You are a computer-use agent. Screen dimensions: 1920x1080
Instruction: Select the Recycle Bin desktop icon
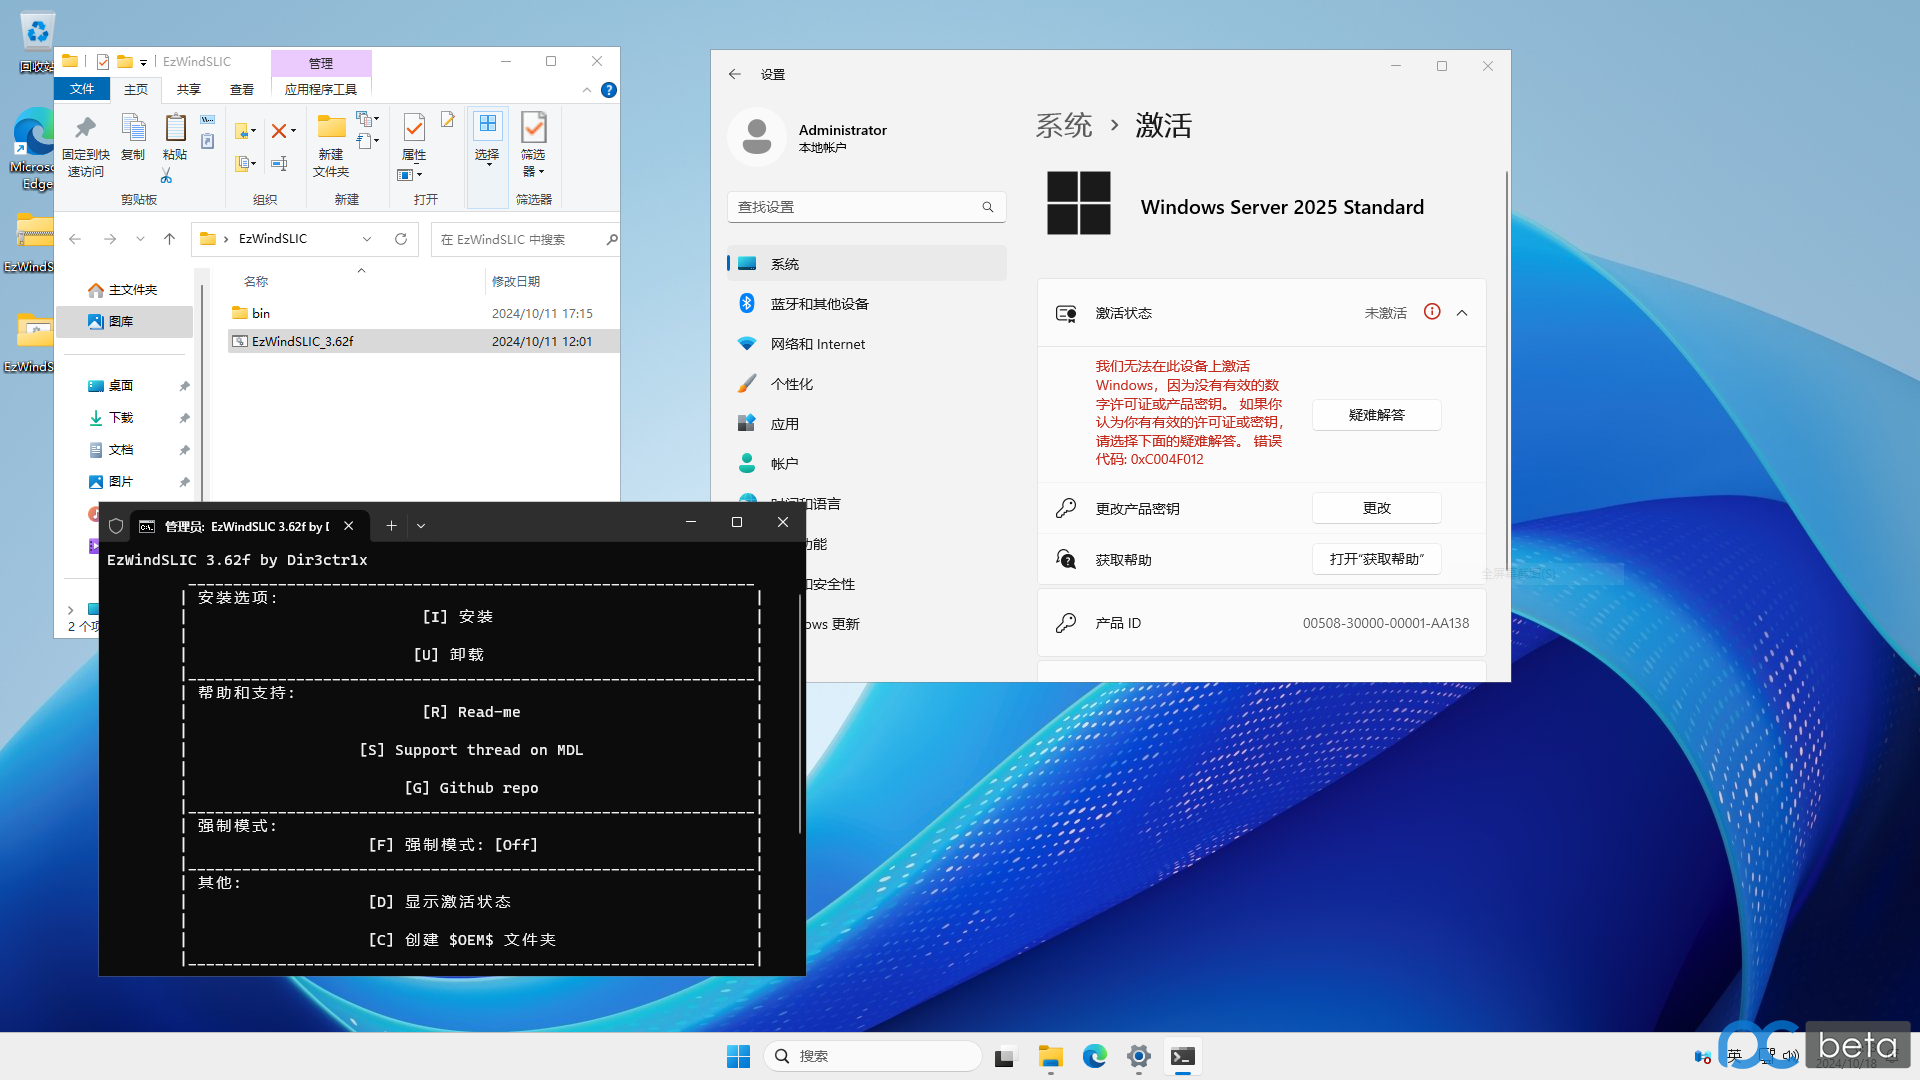click(x=36, y=42)
